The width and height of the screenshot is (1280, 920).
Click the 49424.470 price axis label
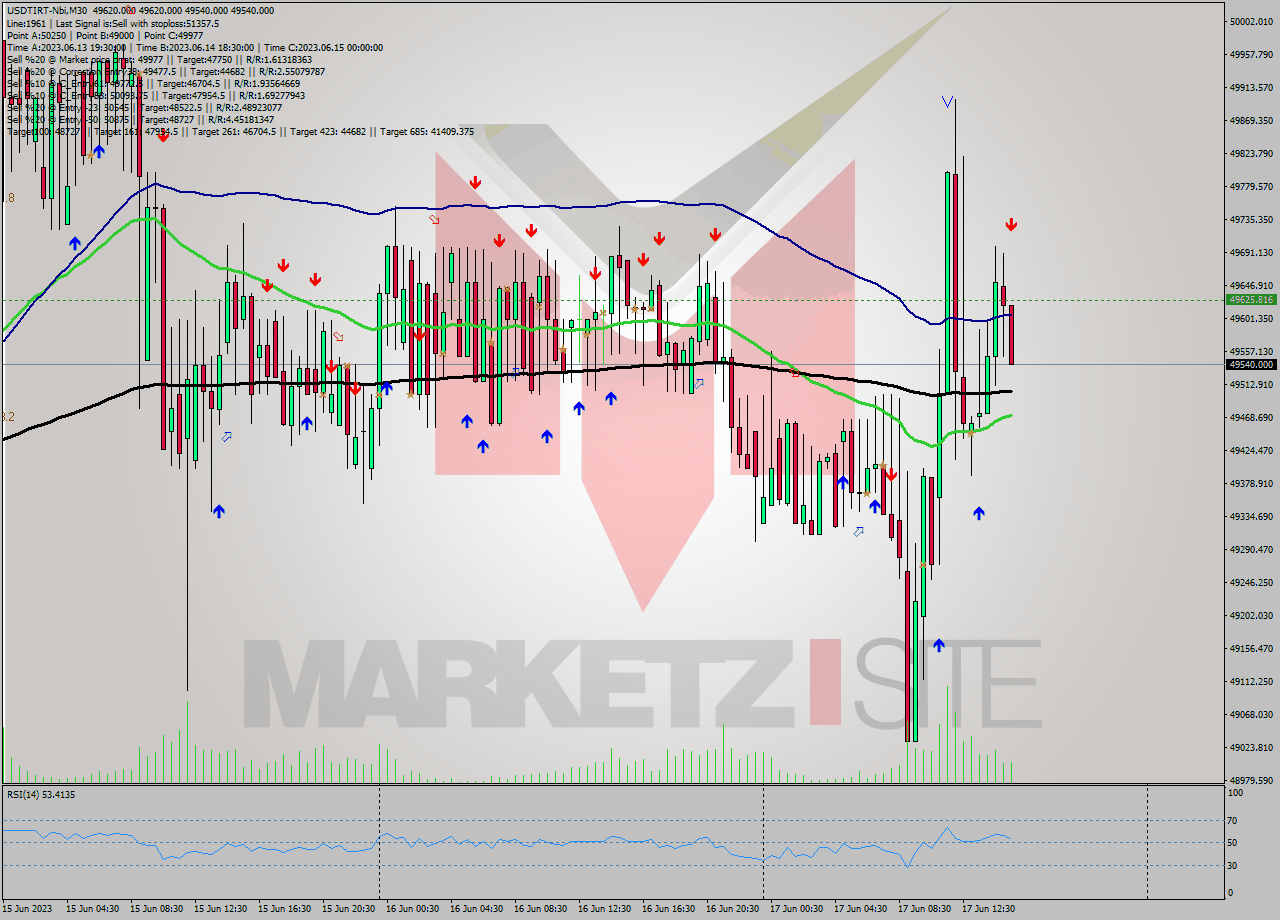(x=1253, y=450)
